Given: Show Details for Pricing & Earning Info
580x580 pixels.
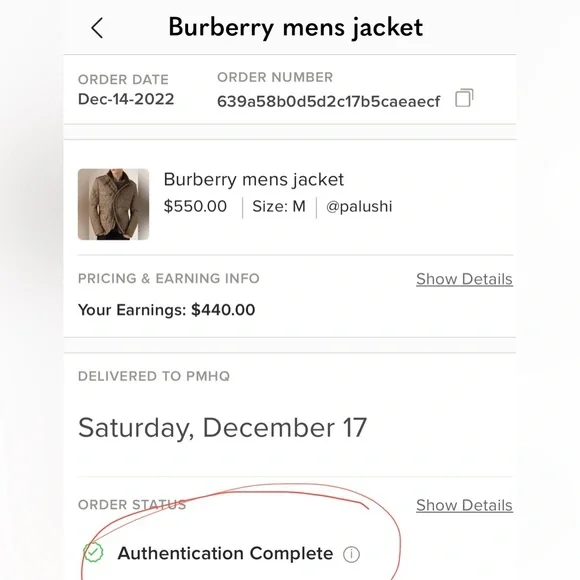Looking at the screenshot, I should point(464,279).
